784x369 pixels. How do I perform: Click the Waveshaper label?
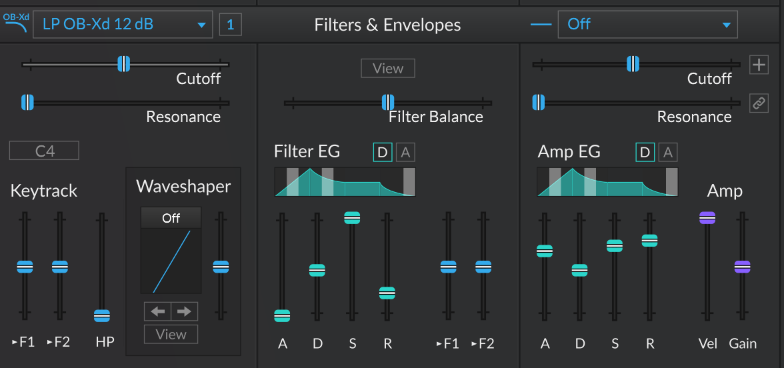(184, 187)
